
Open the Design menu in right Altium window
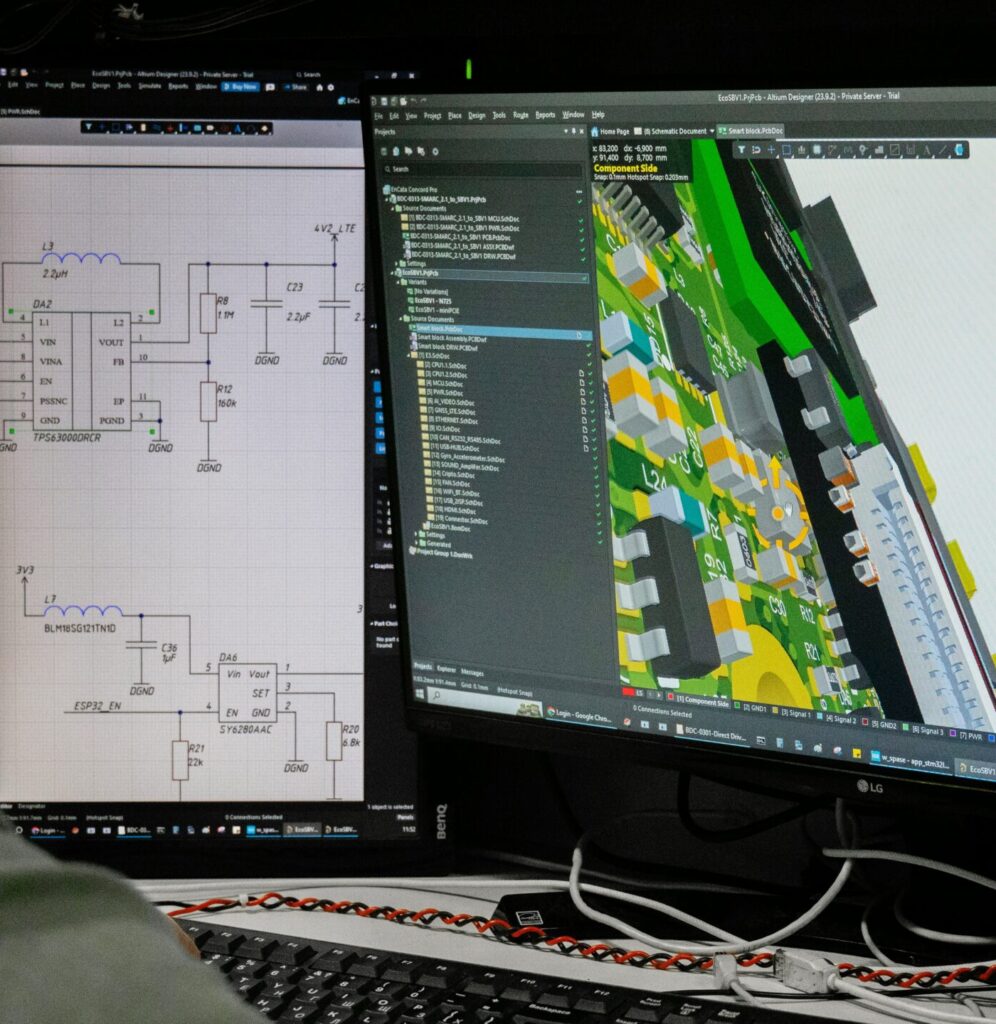coord(477,115)
